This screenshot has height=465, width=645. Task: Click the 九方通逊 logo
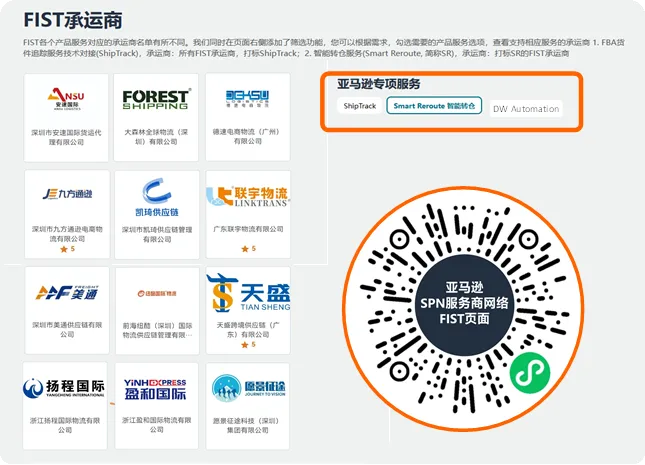[67, 194]
